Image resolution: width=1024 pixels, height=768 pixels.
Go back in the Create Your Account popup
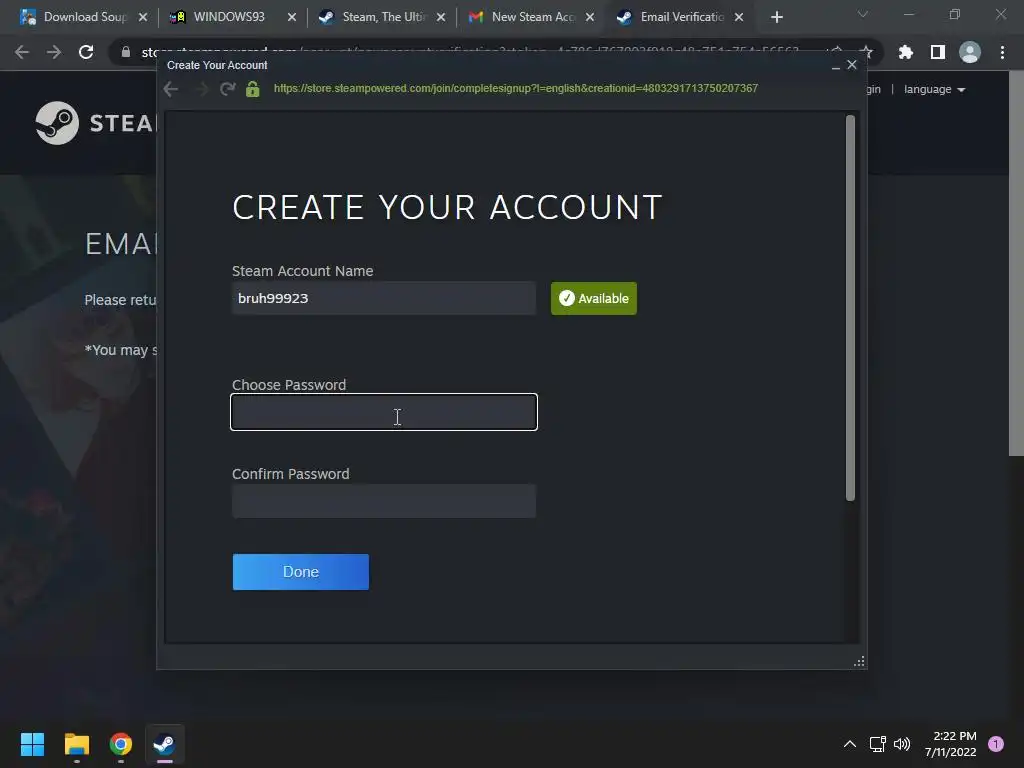pyautogui.click(x=171, y=89)
